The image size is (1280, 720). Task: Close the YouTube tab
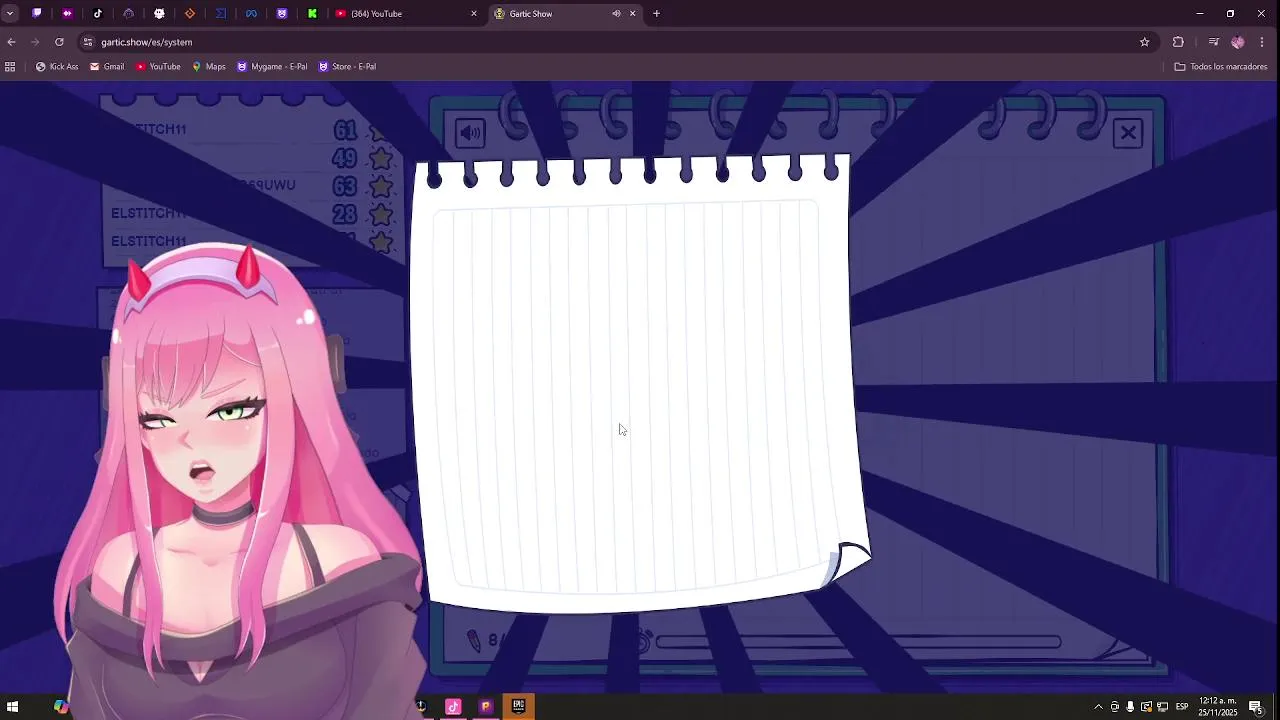(x=474, y=14)
